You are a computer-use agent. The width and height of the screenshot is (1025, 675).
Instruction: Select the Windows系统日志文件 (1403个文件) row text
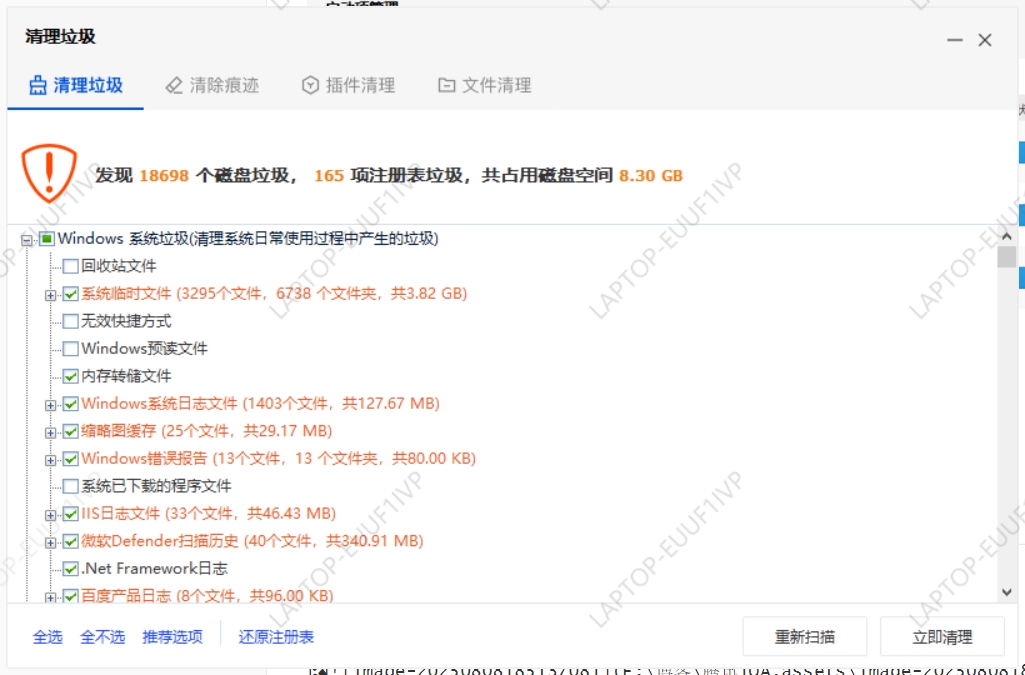click(x=260, y=404)
